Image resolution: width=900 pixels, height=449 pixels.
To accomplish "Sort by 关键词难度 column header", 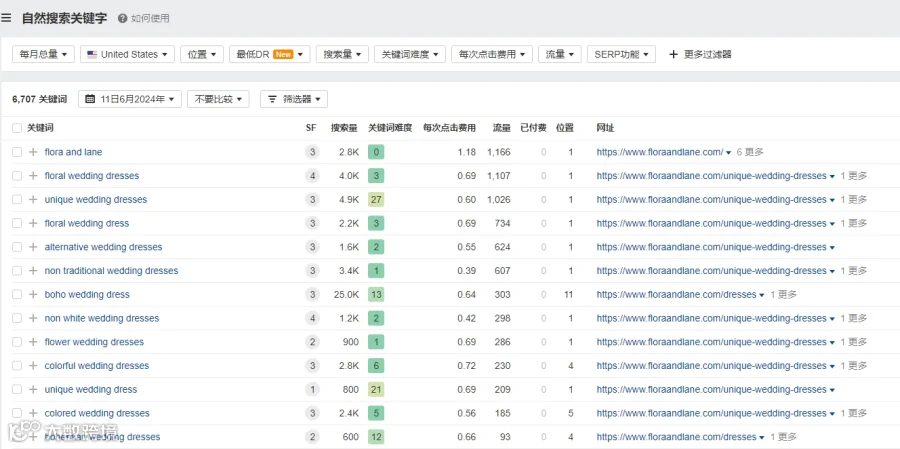I will 390,128.
